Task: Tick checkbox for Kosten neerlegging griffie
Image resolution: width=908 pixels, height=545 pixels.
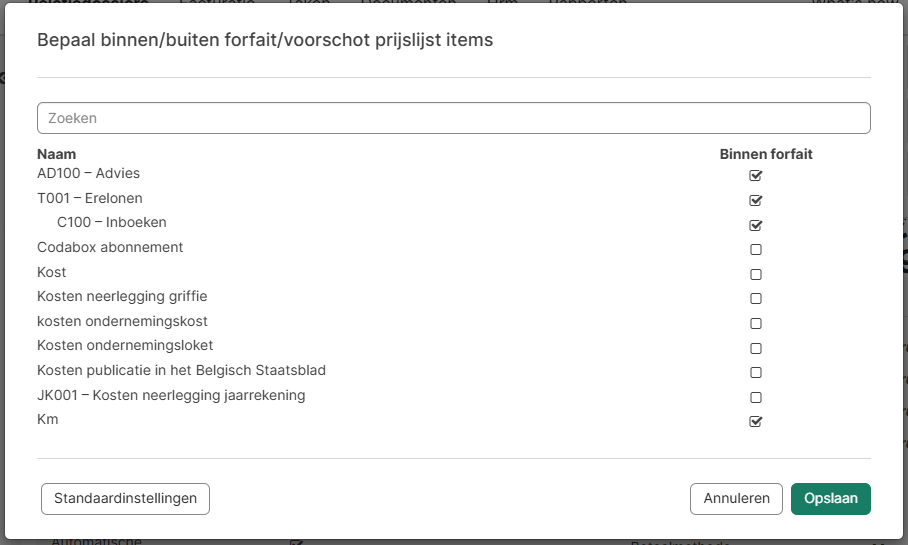Action: [x=756, y=298]
